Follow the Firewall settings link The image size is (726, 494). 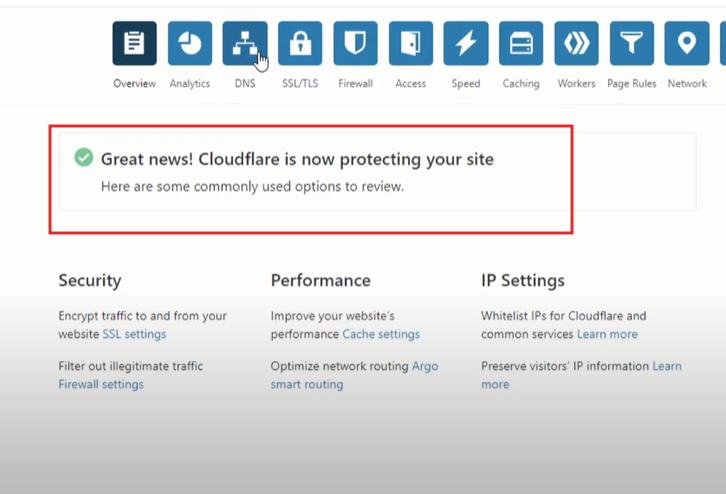(x=101, y=384)
